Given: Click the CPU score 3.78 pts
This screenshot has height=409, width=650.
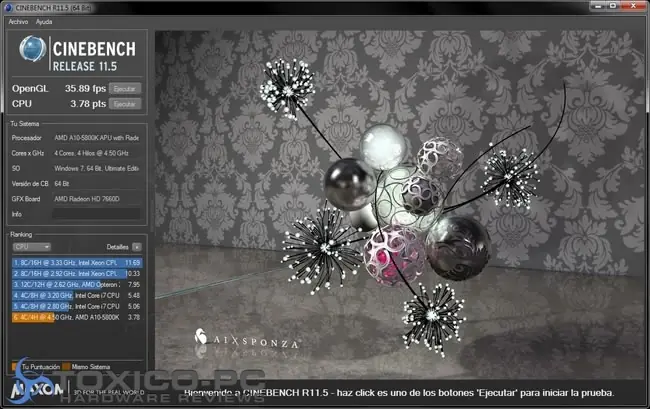Looking at the screenshot, I should tap(88, 104).
